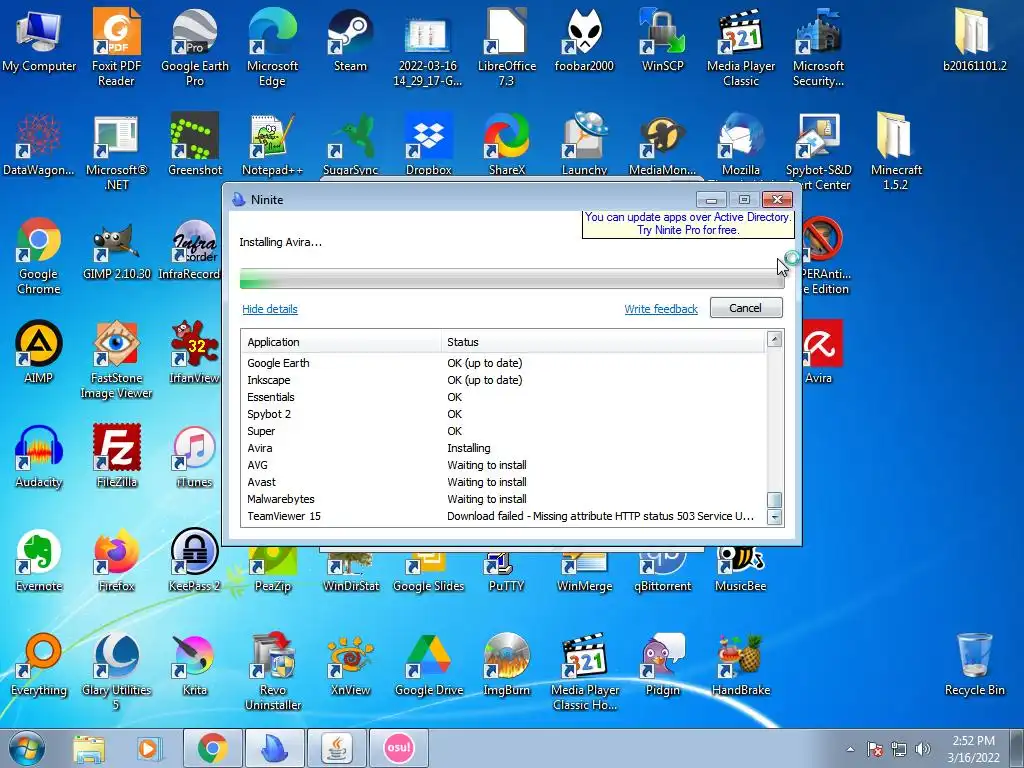This screenshot has width=1024, height=768.
Task: Select the HandBrake desktop icon
Action: [741, 665]
